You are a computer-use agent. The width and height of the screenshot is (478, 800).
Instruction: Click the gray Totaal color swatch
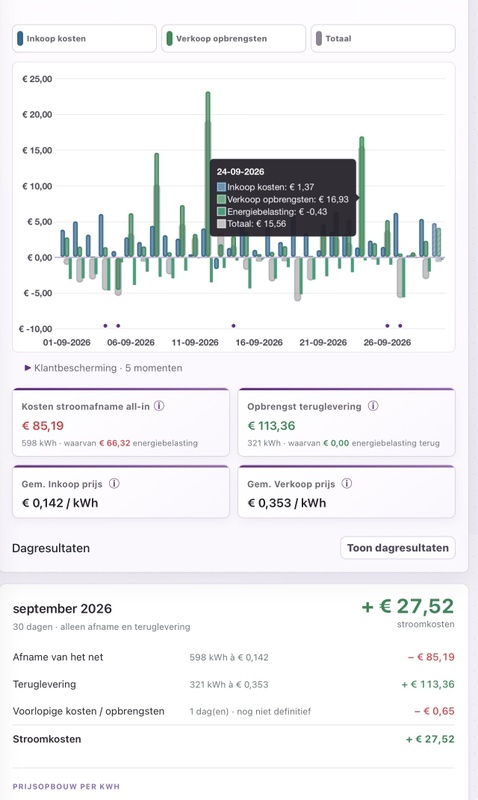coord(319,38)
